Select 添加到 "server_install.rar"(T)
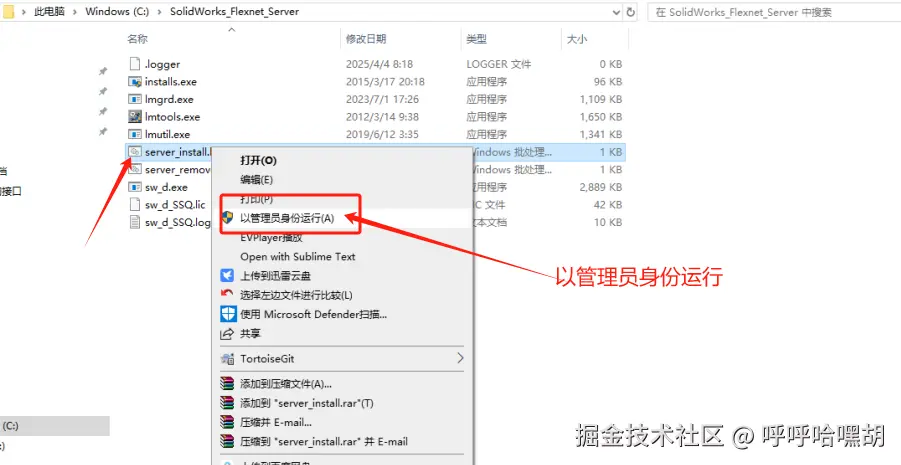The width and height of the screenshot is (901, 465). 307,403
